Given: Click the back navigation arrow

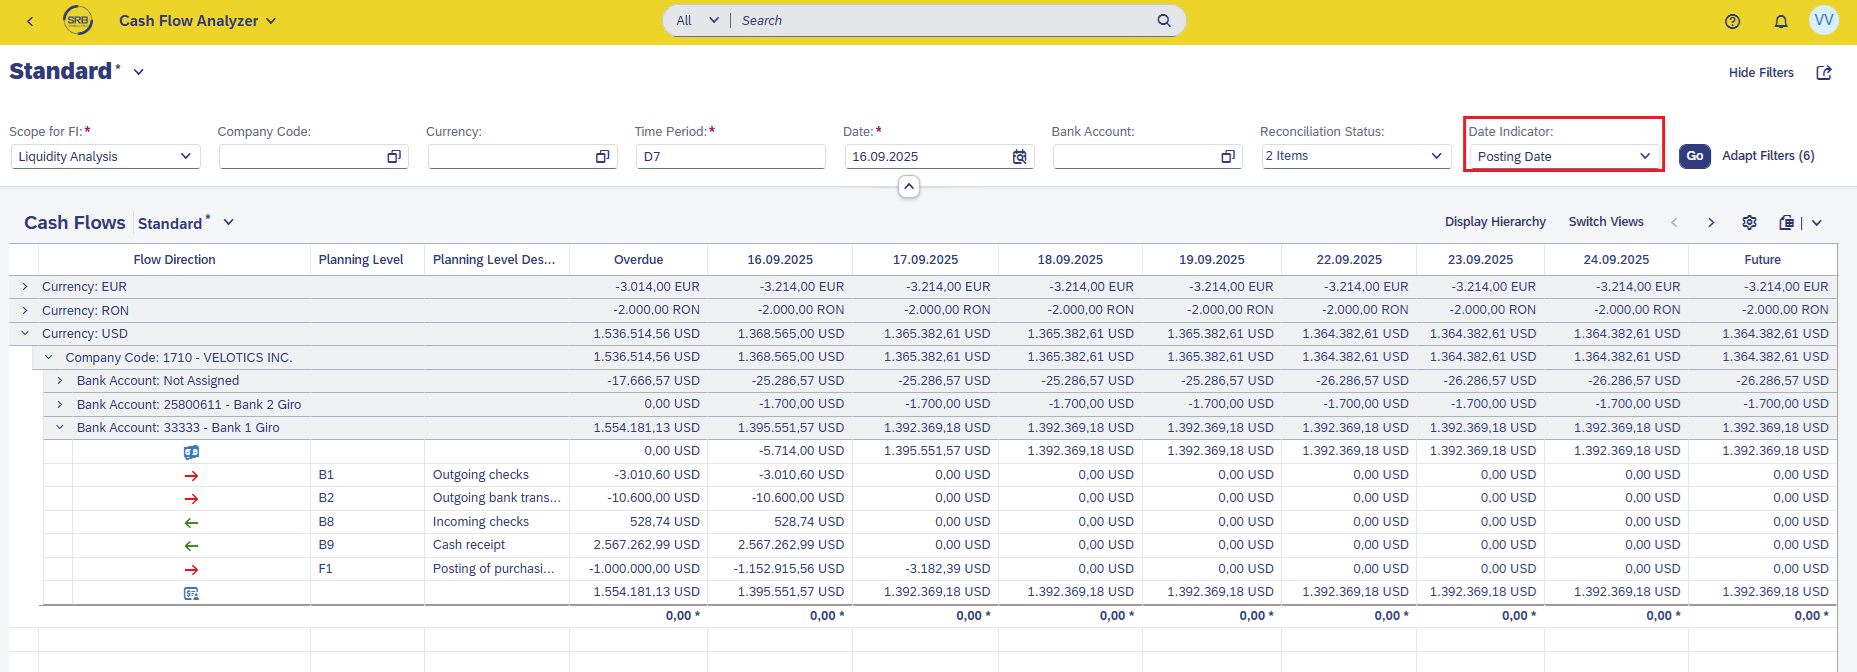Looking at the screenshot, I should click(x=30, y=21).
